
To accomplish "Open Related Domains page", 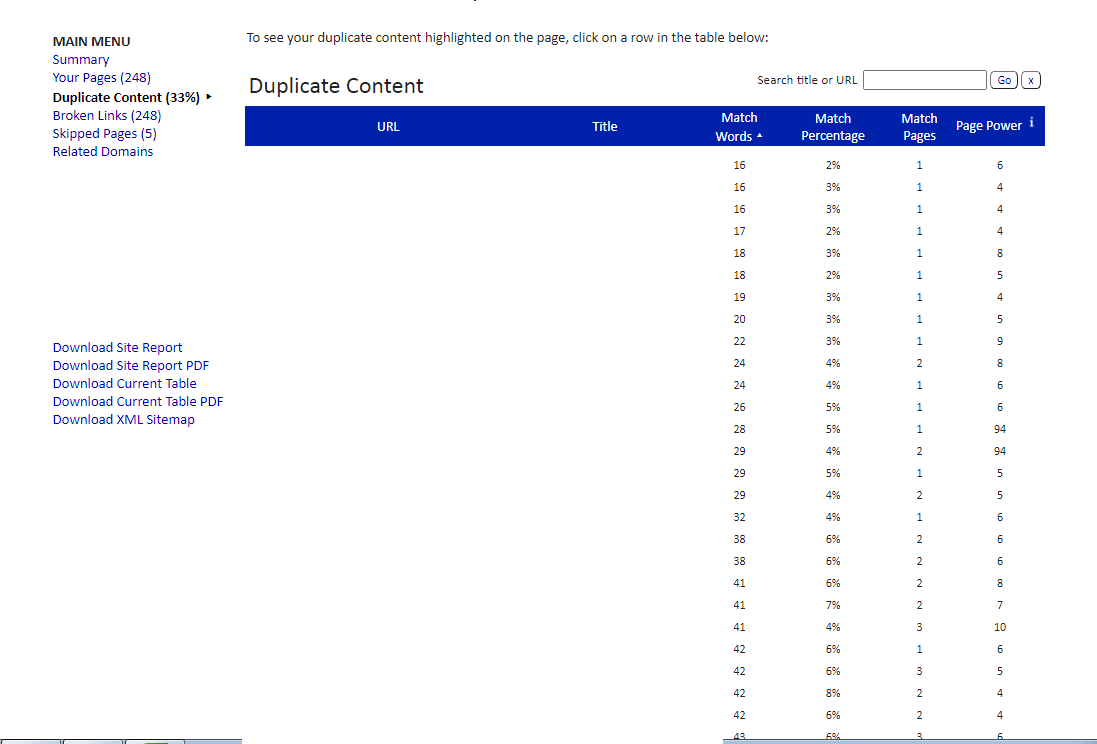I will pos(102,152).
